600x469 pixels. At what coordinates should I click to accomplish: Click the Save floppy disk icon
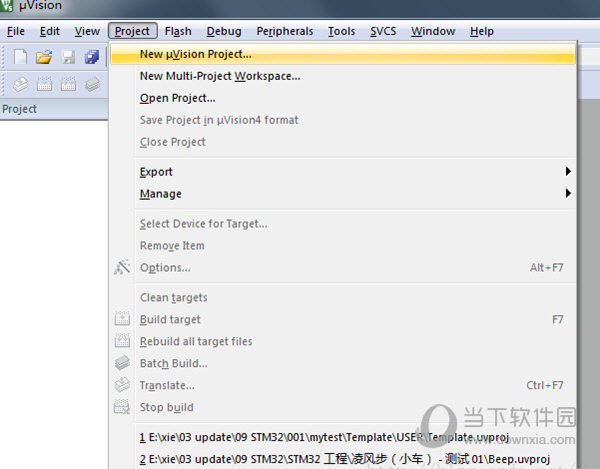point(68,57)
